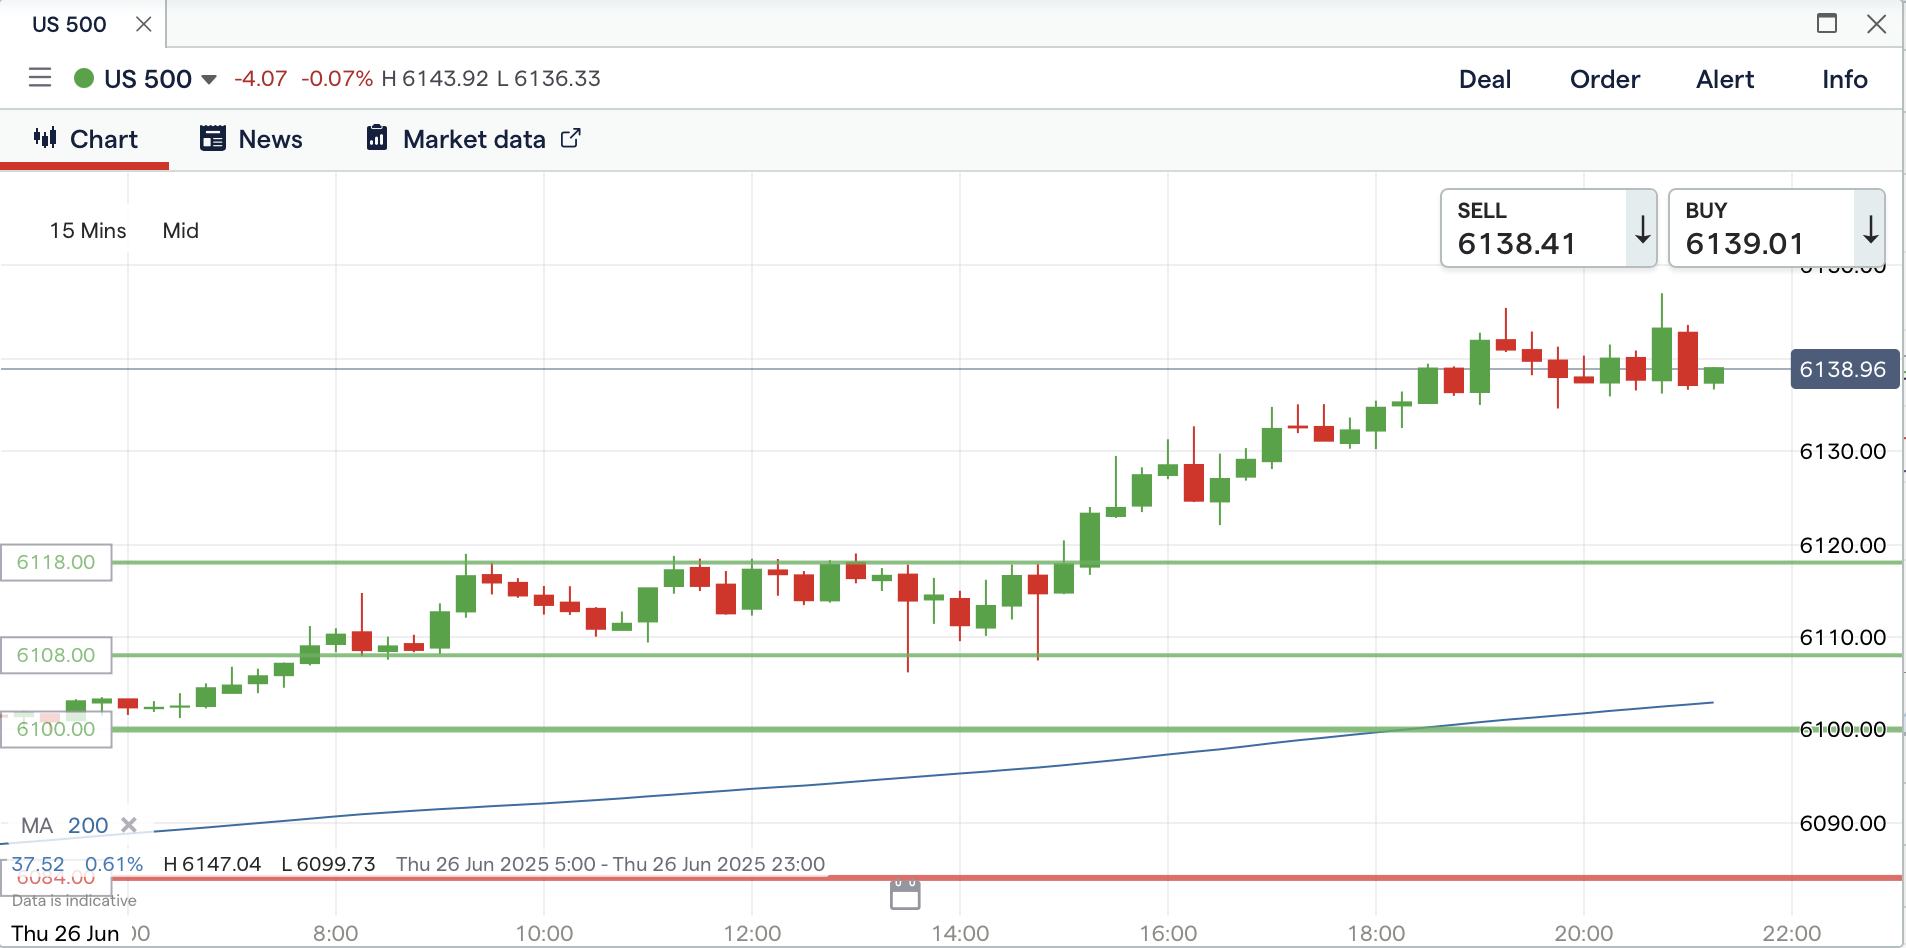Image resolution: width=1906 pixels, height=948 pixels.
Task: Maximize the chart window
Action: click(x=1827, y=24)
